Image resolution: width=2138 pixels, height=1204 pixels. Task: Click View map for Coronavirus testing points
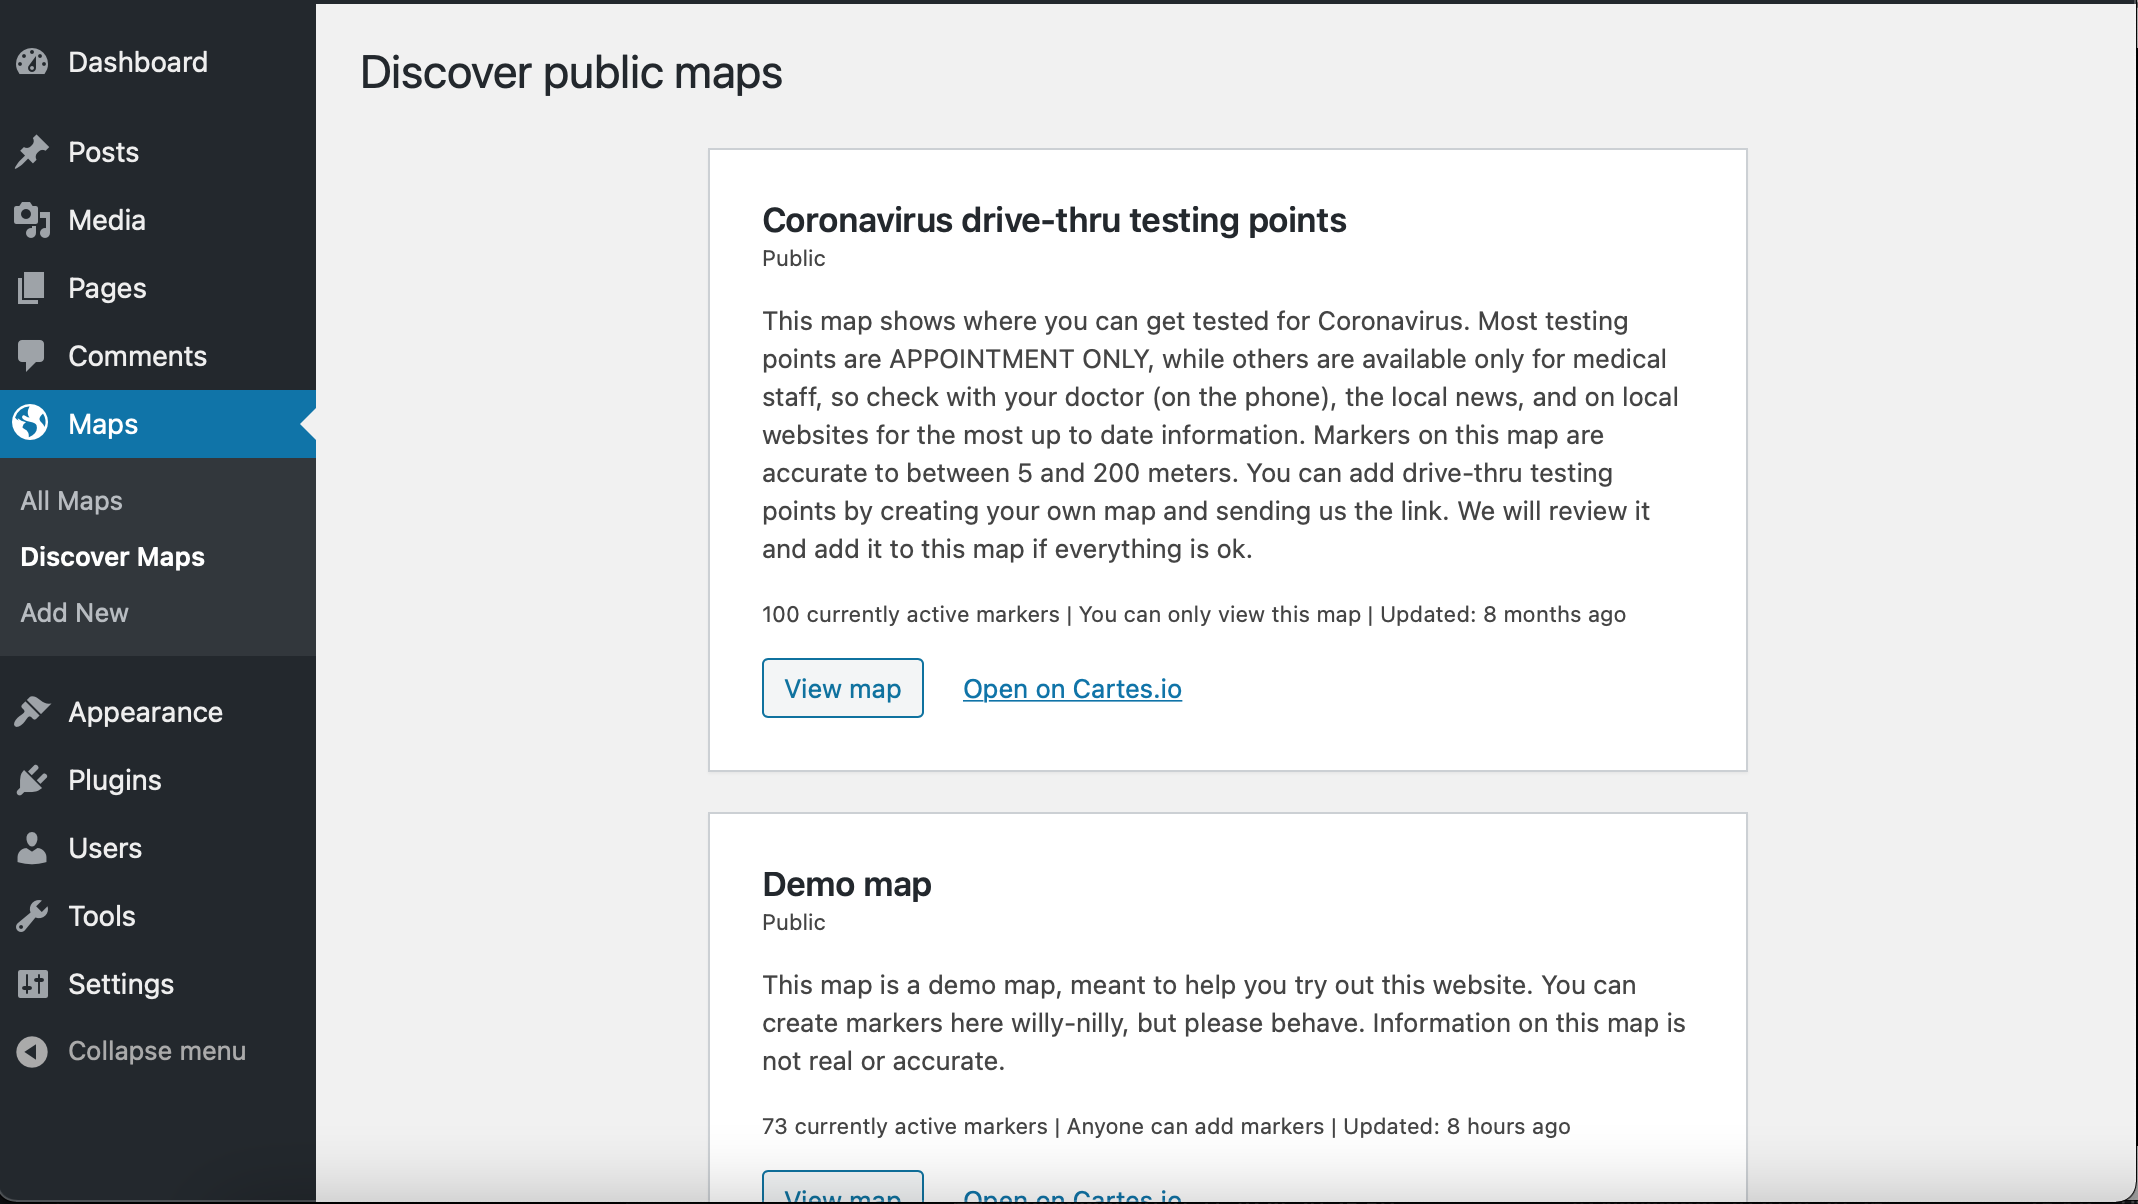843,688
